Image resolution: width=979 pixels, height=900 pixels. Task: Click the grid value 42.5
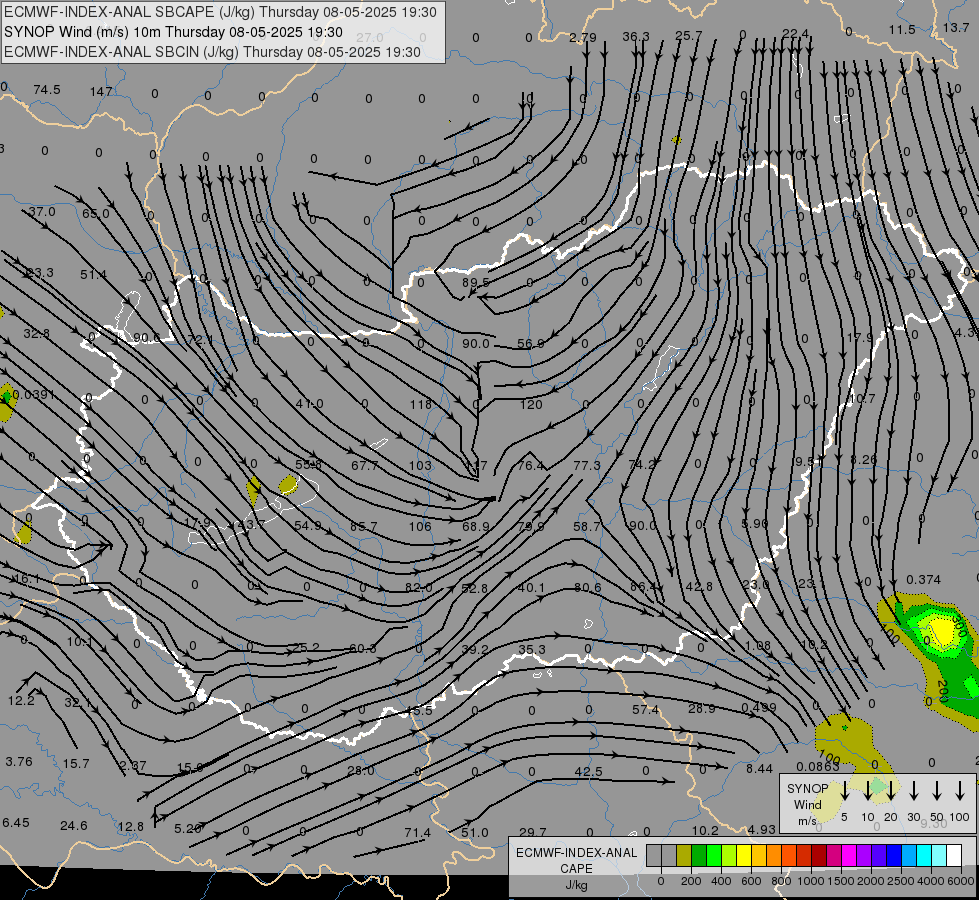tap(589, 771)
